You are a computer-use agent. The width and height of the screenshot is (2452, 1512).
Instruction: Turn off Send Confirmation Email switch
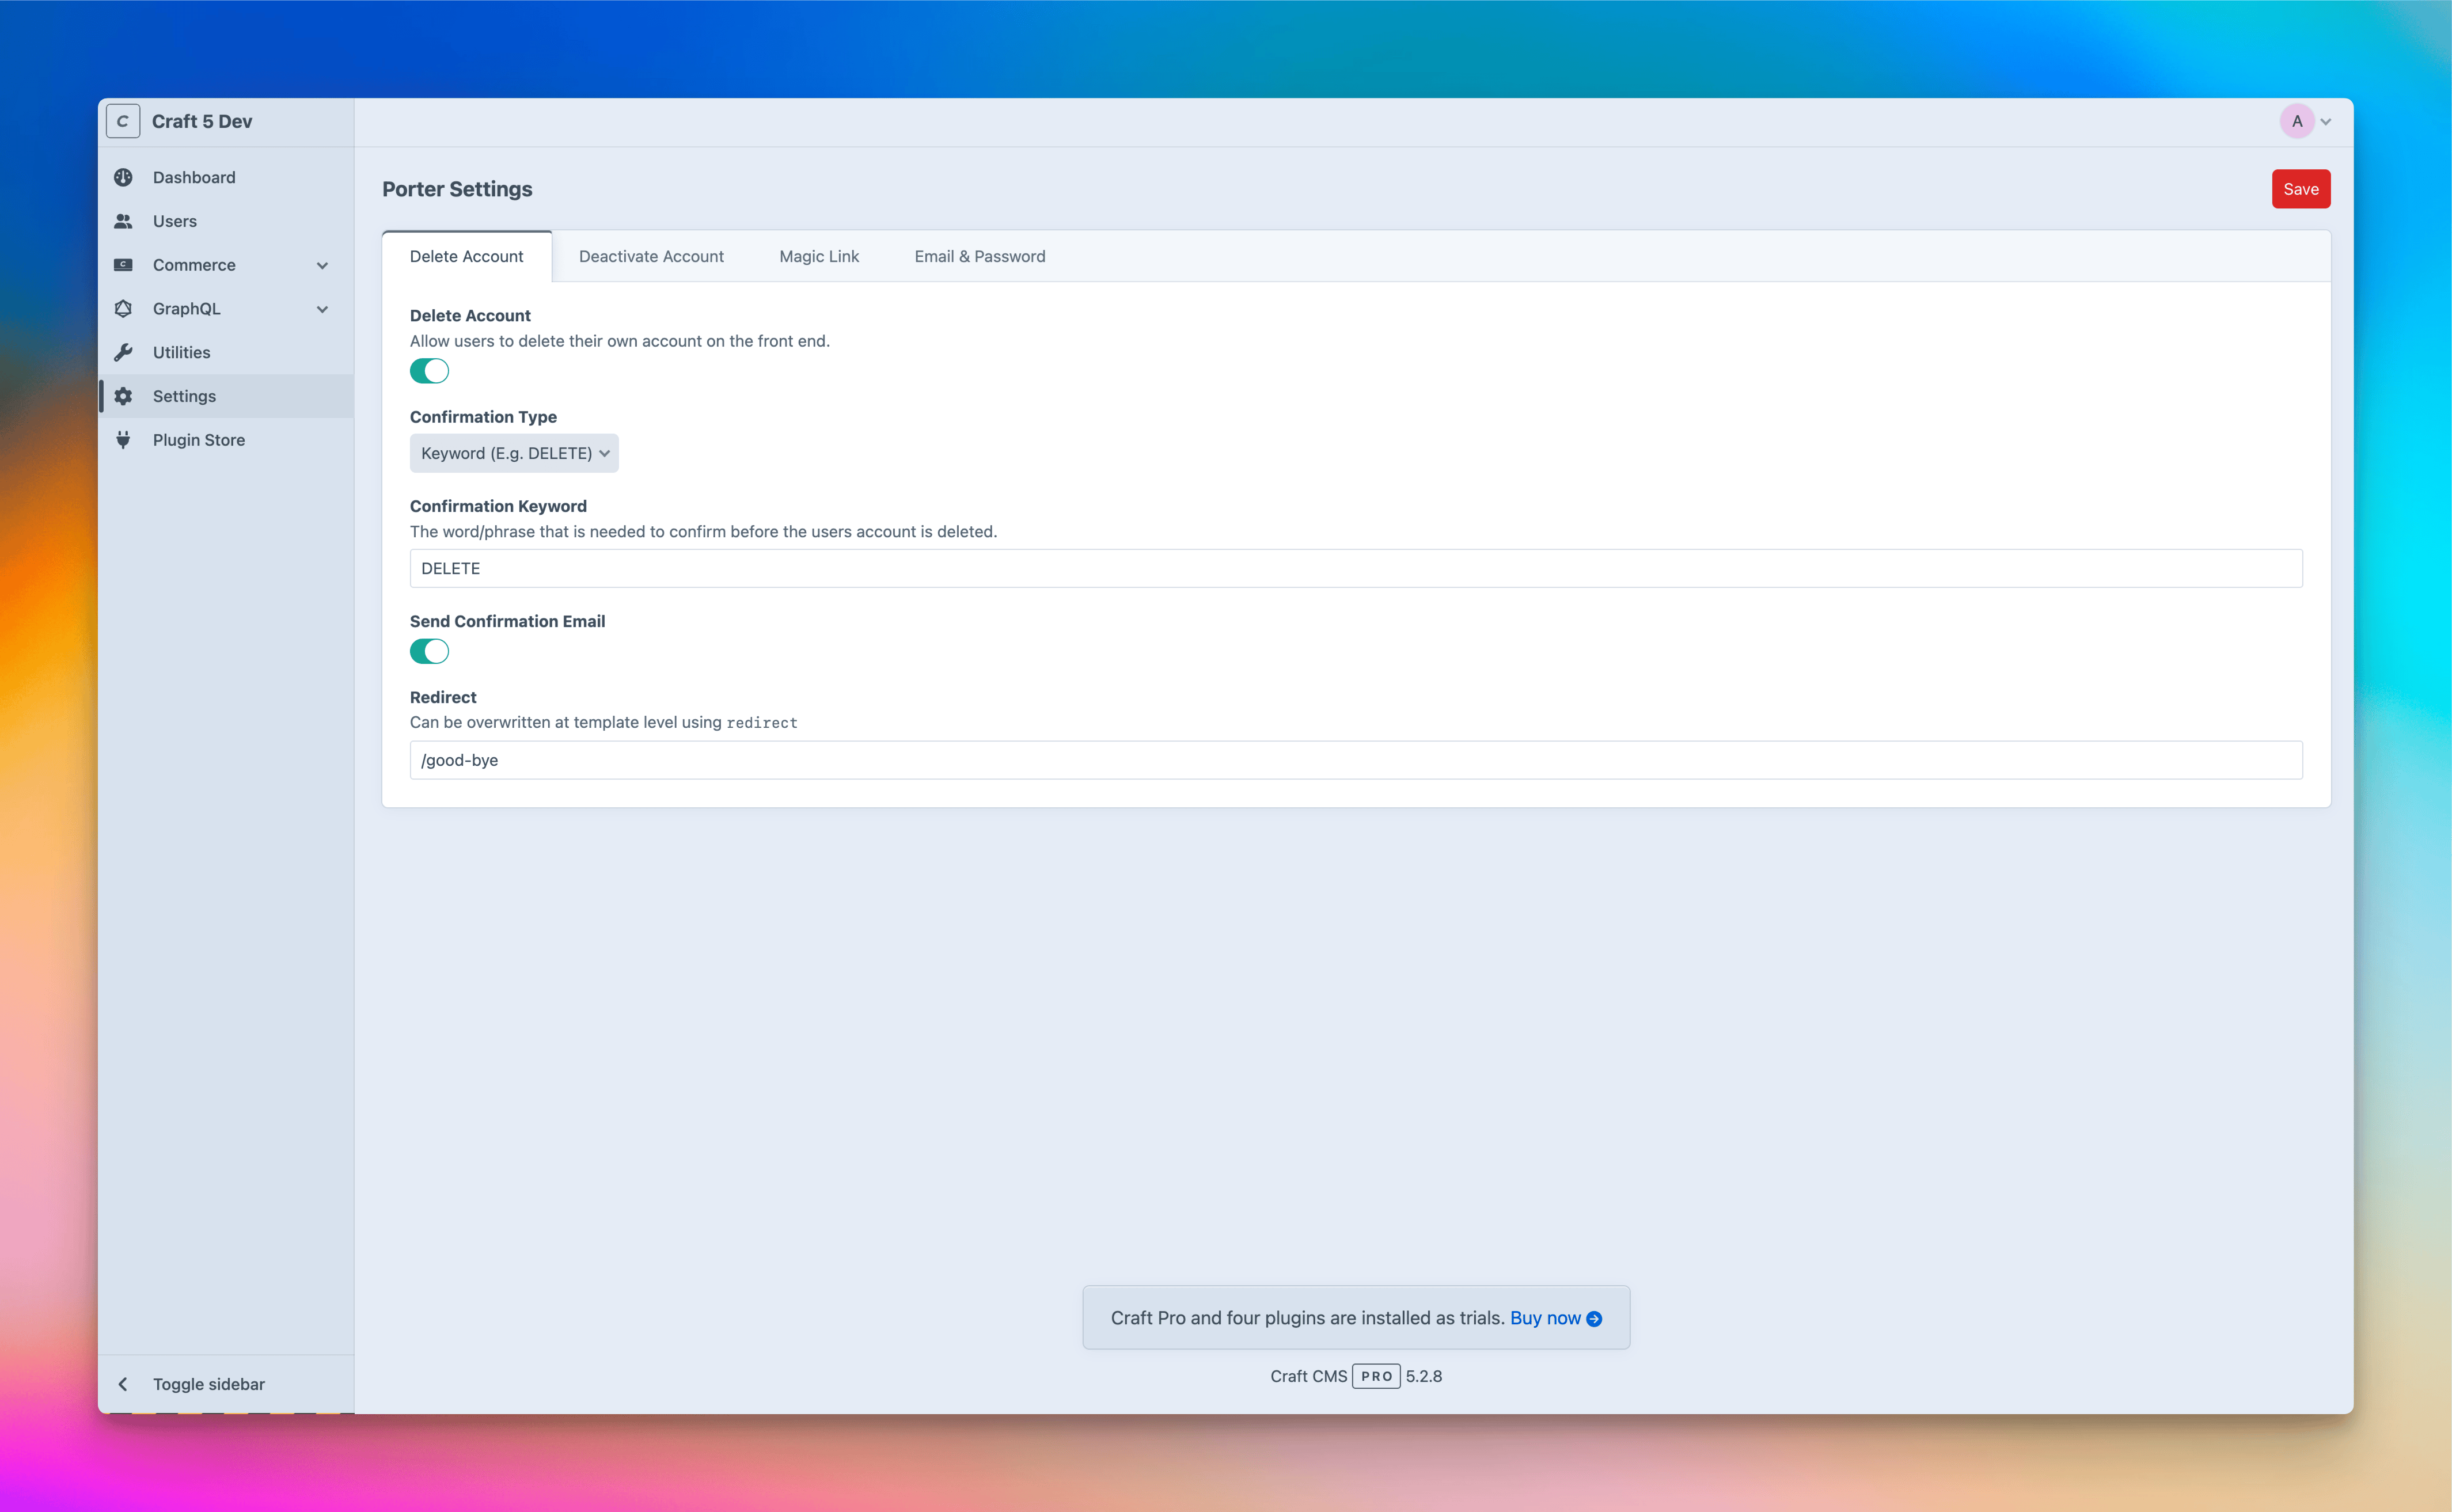[429, 652]
